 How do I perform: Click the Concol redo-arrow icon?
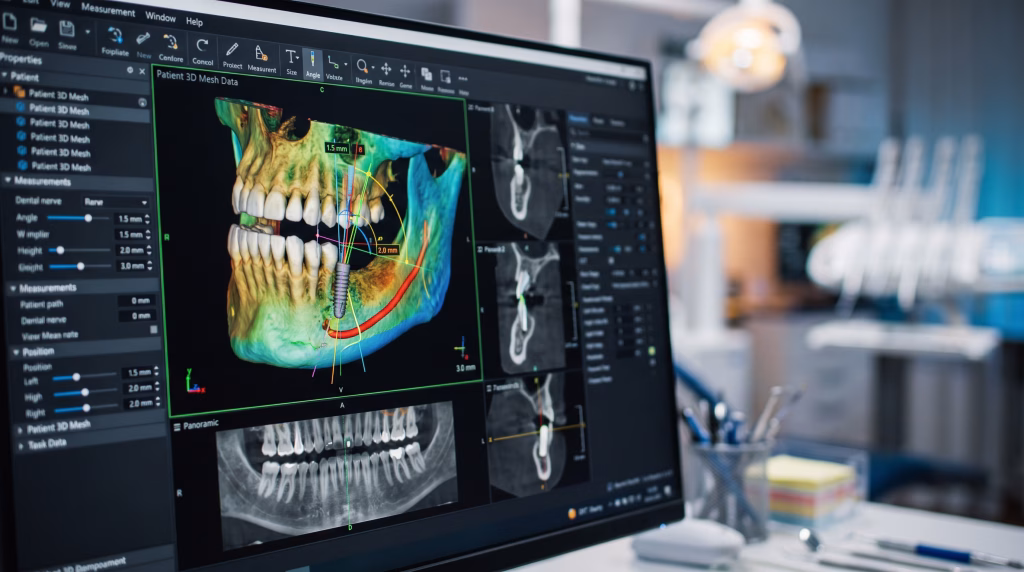[202, 46]
